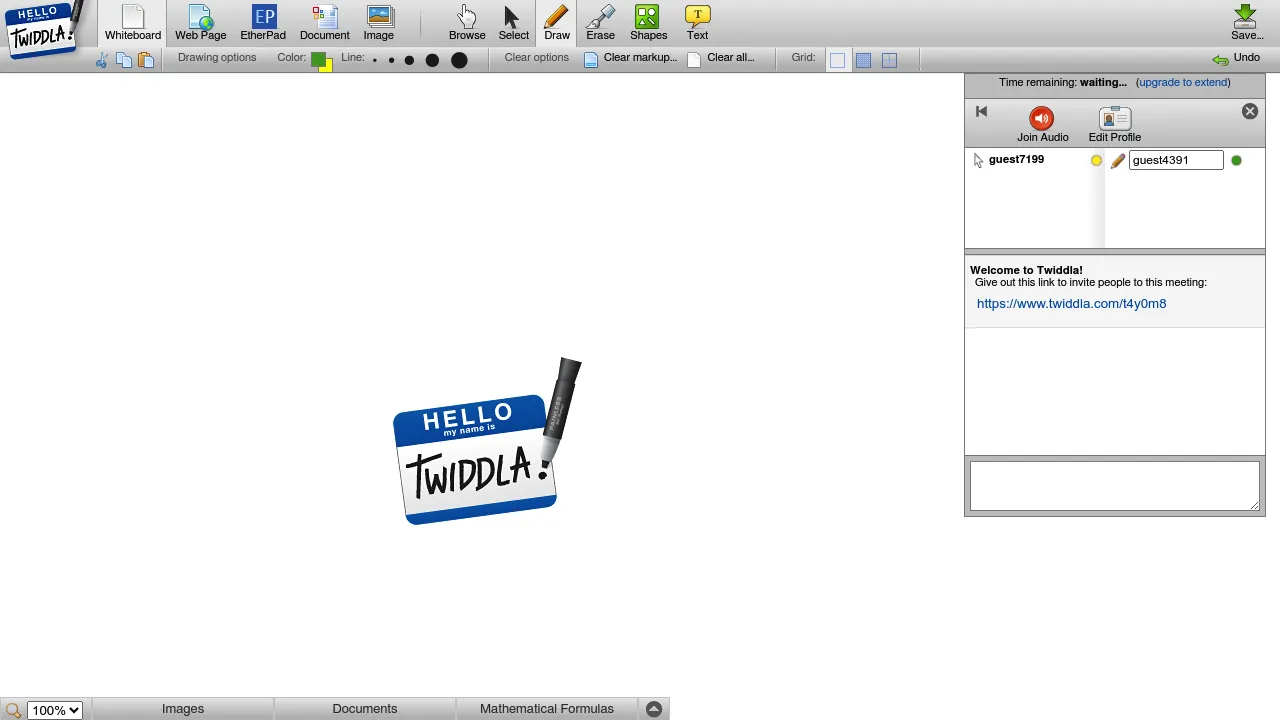The width and height of the screenshot is (1280, 720).
Task: Open the 100% zoom dropdown
Action: (x=54, y=710)
